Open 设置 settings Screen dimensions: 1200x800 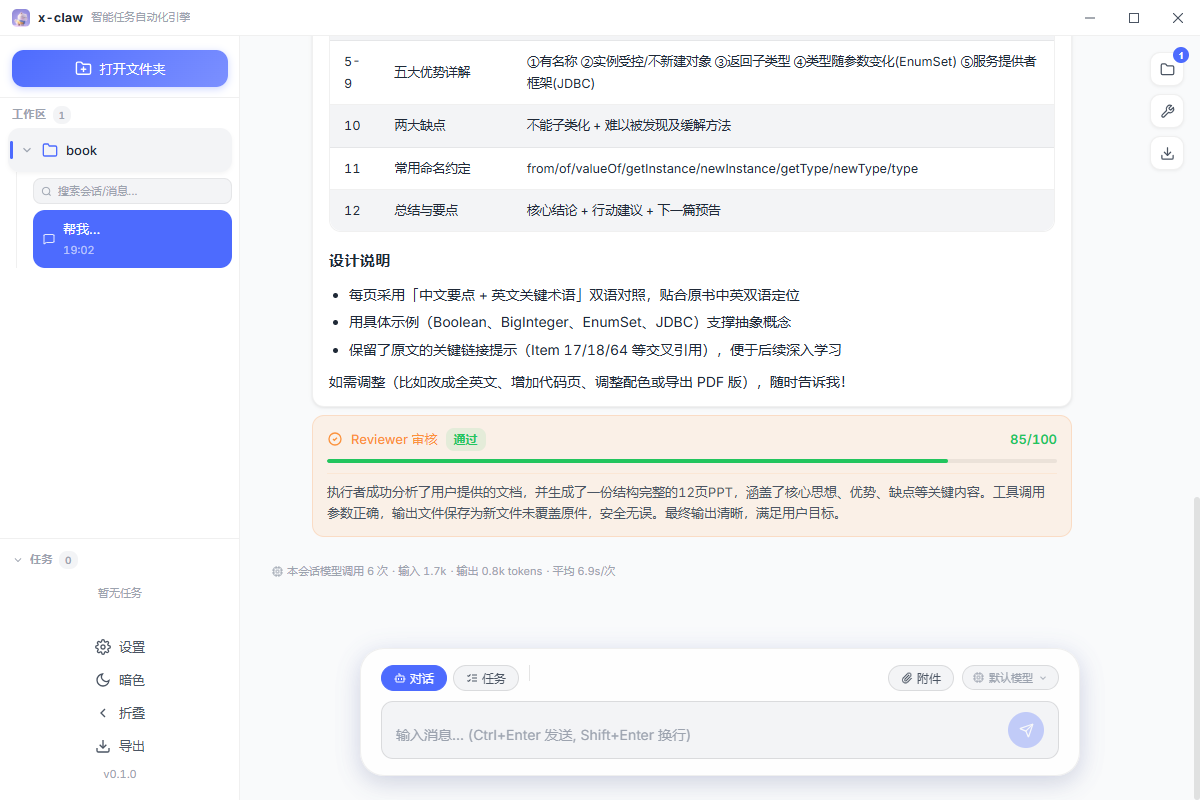(120, 647)
